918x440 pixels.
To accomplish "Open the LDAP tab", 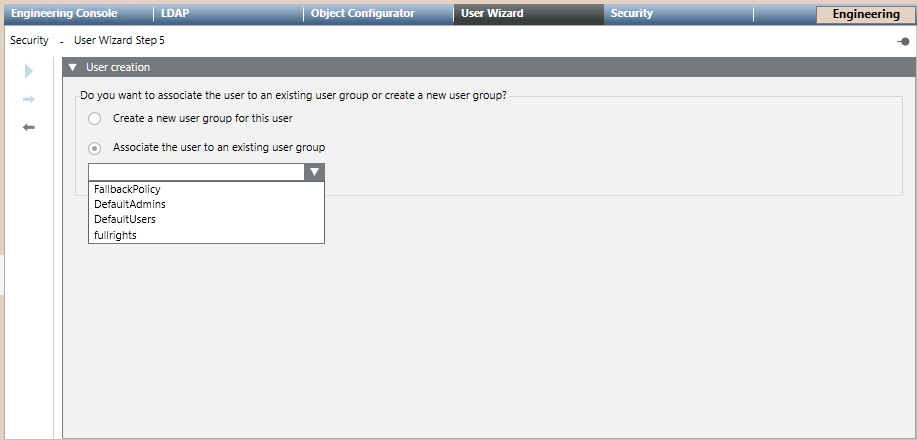I will tap(175, 14).
